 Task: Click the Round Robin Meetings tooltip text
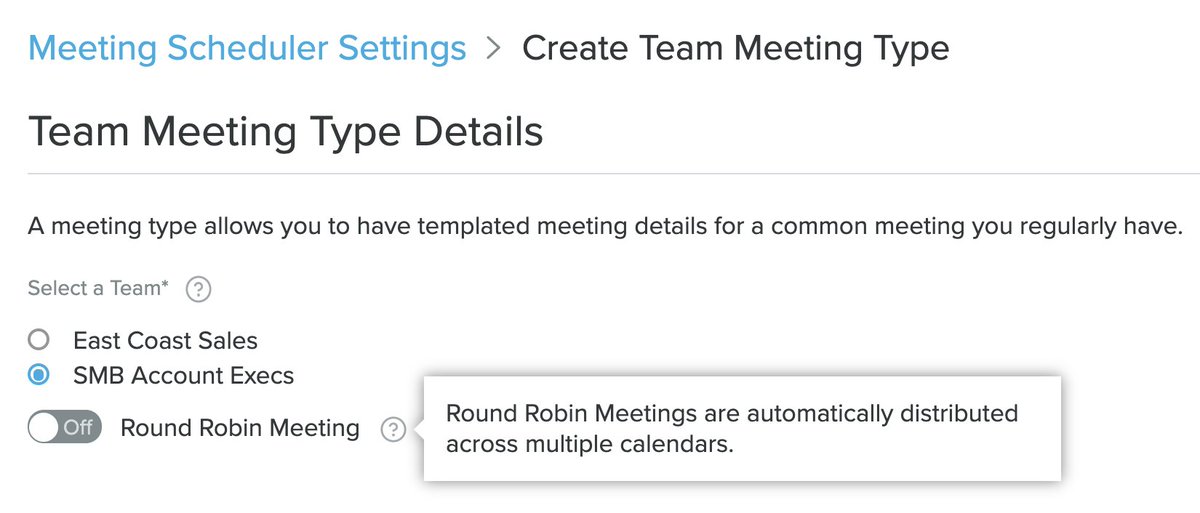[x=731, y=428]
